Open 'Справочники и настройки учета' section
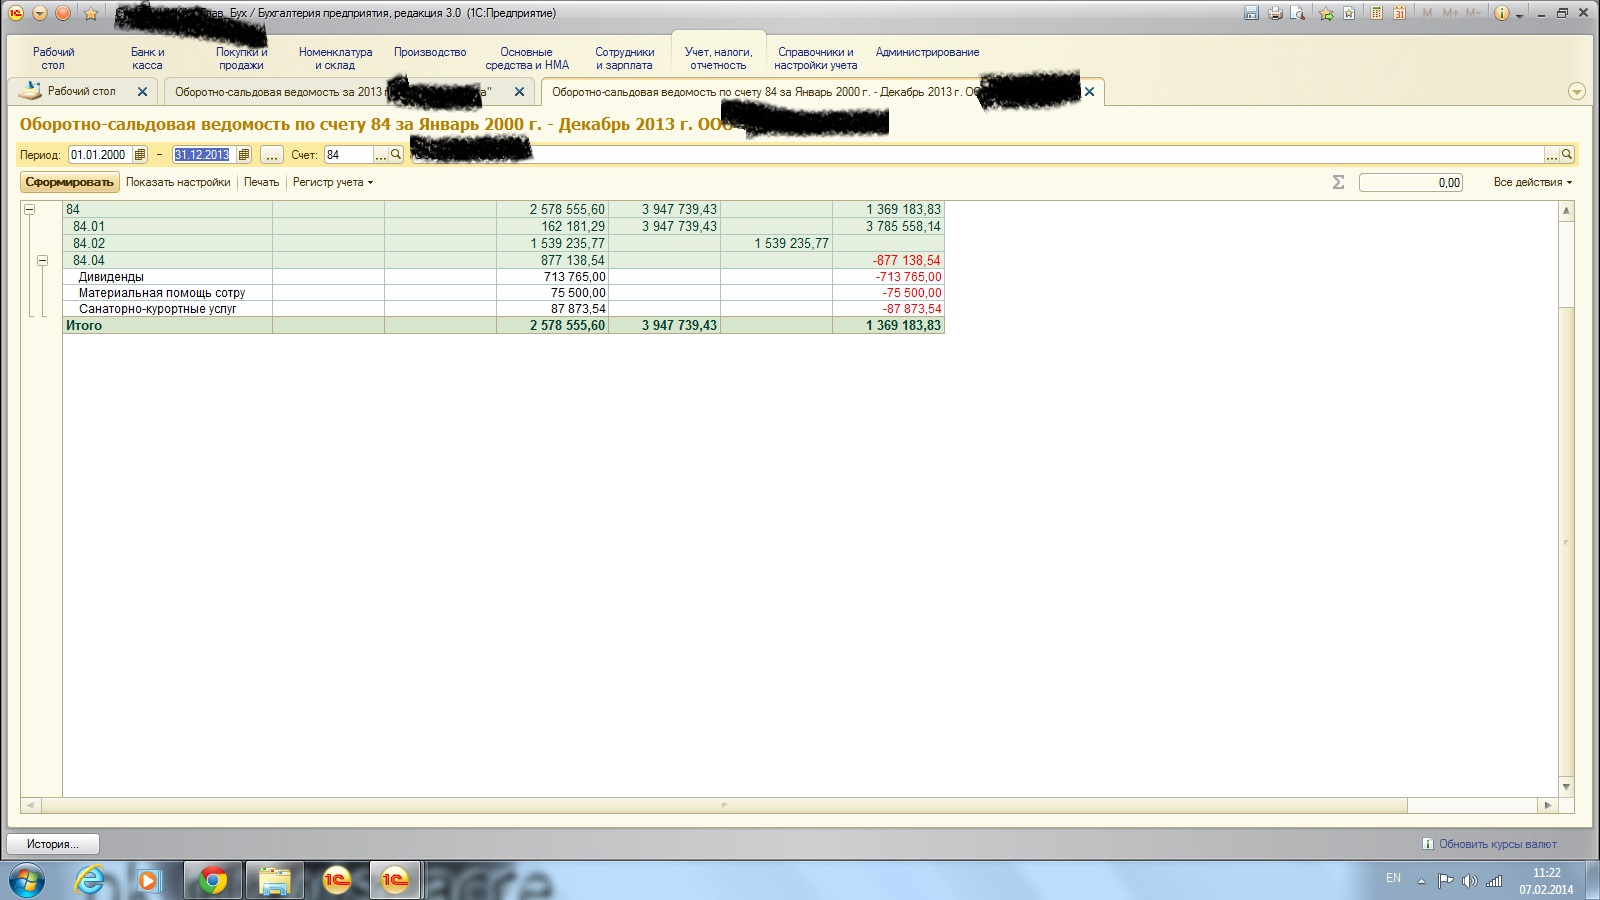This screenshot has width=1600, height=900. (816, 58)
